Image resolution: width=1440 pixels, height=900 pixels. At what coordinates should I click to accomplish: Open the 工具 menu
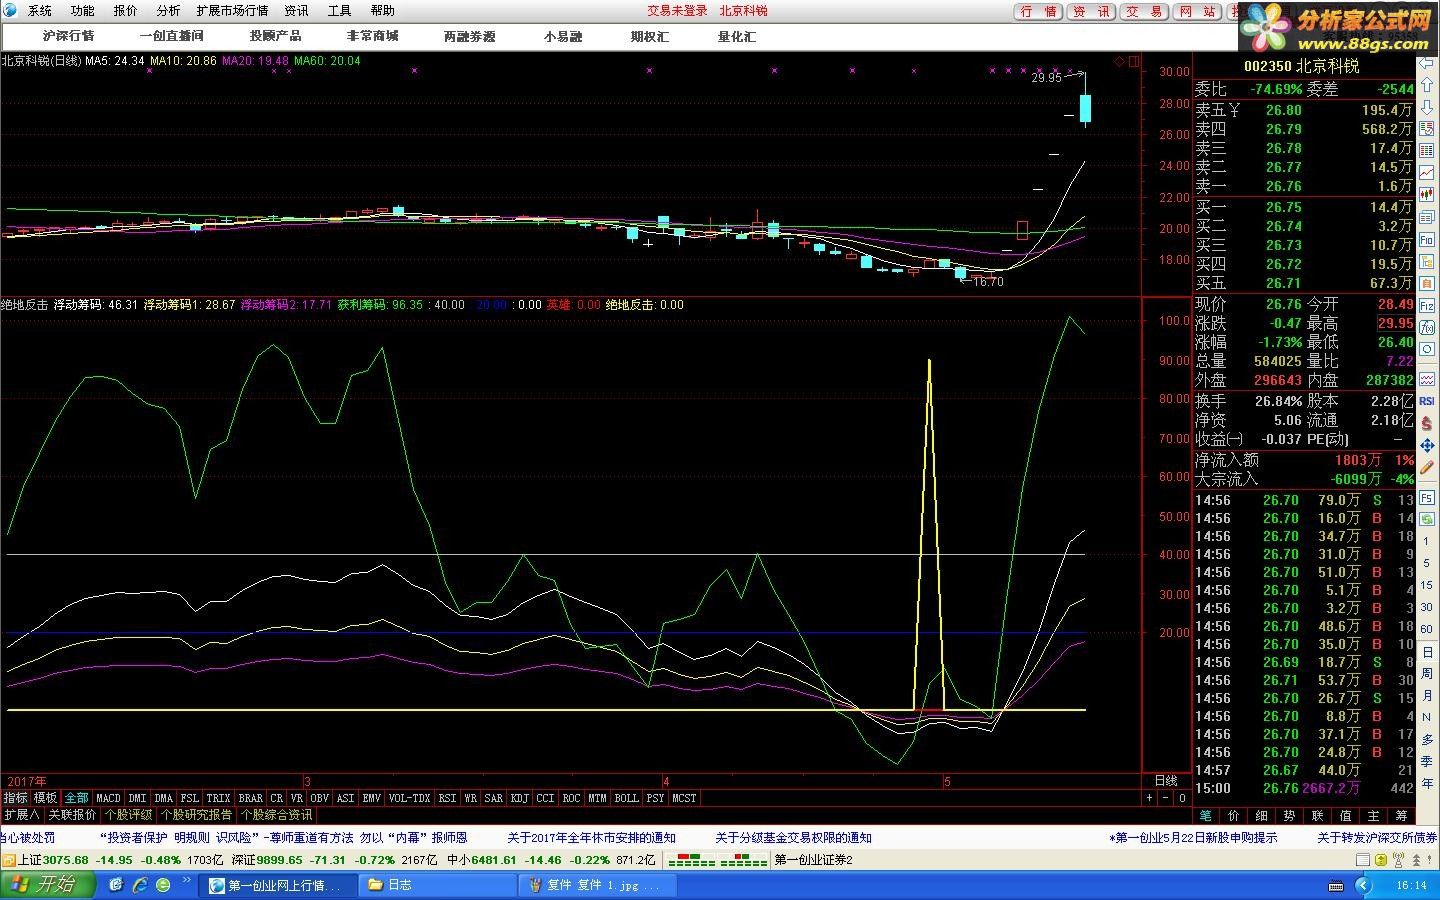click(339, 11)
